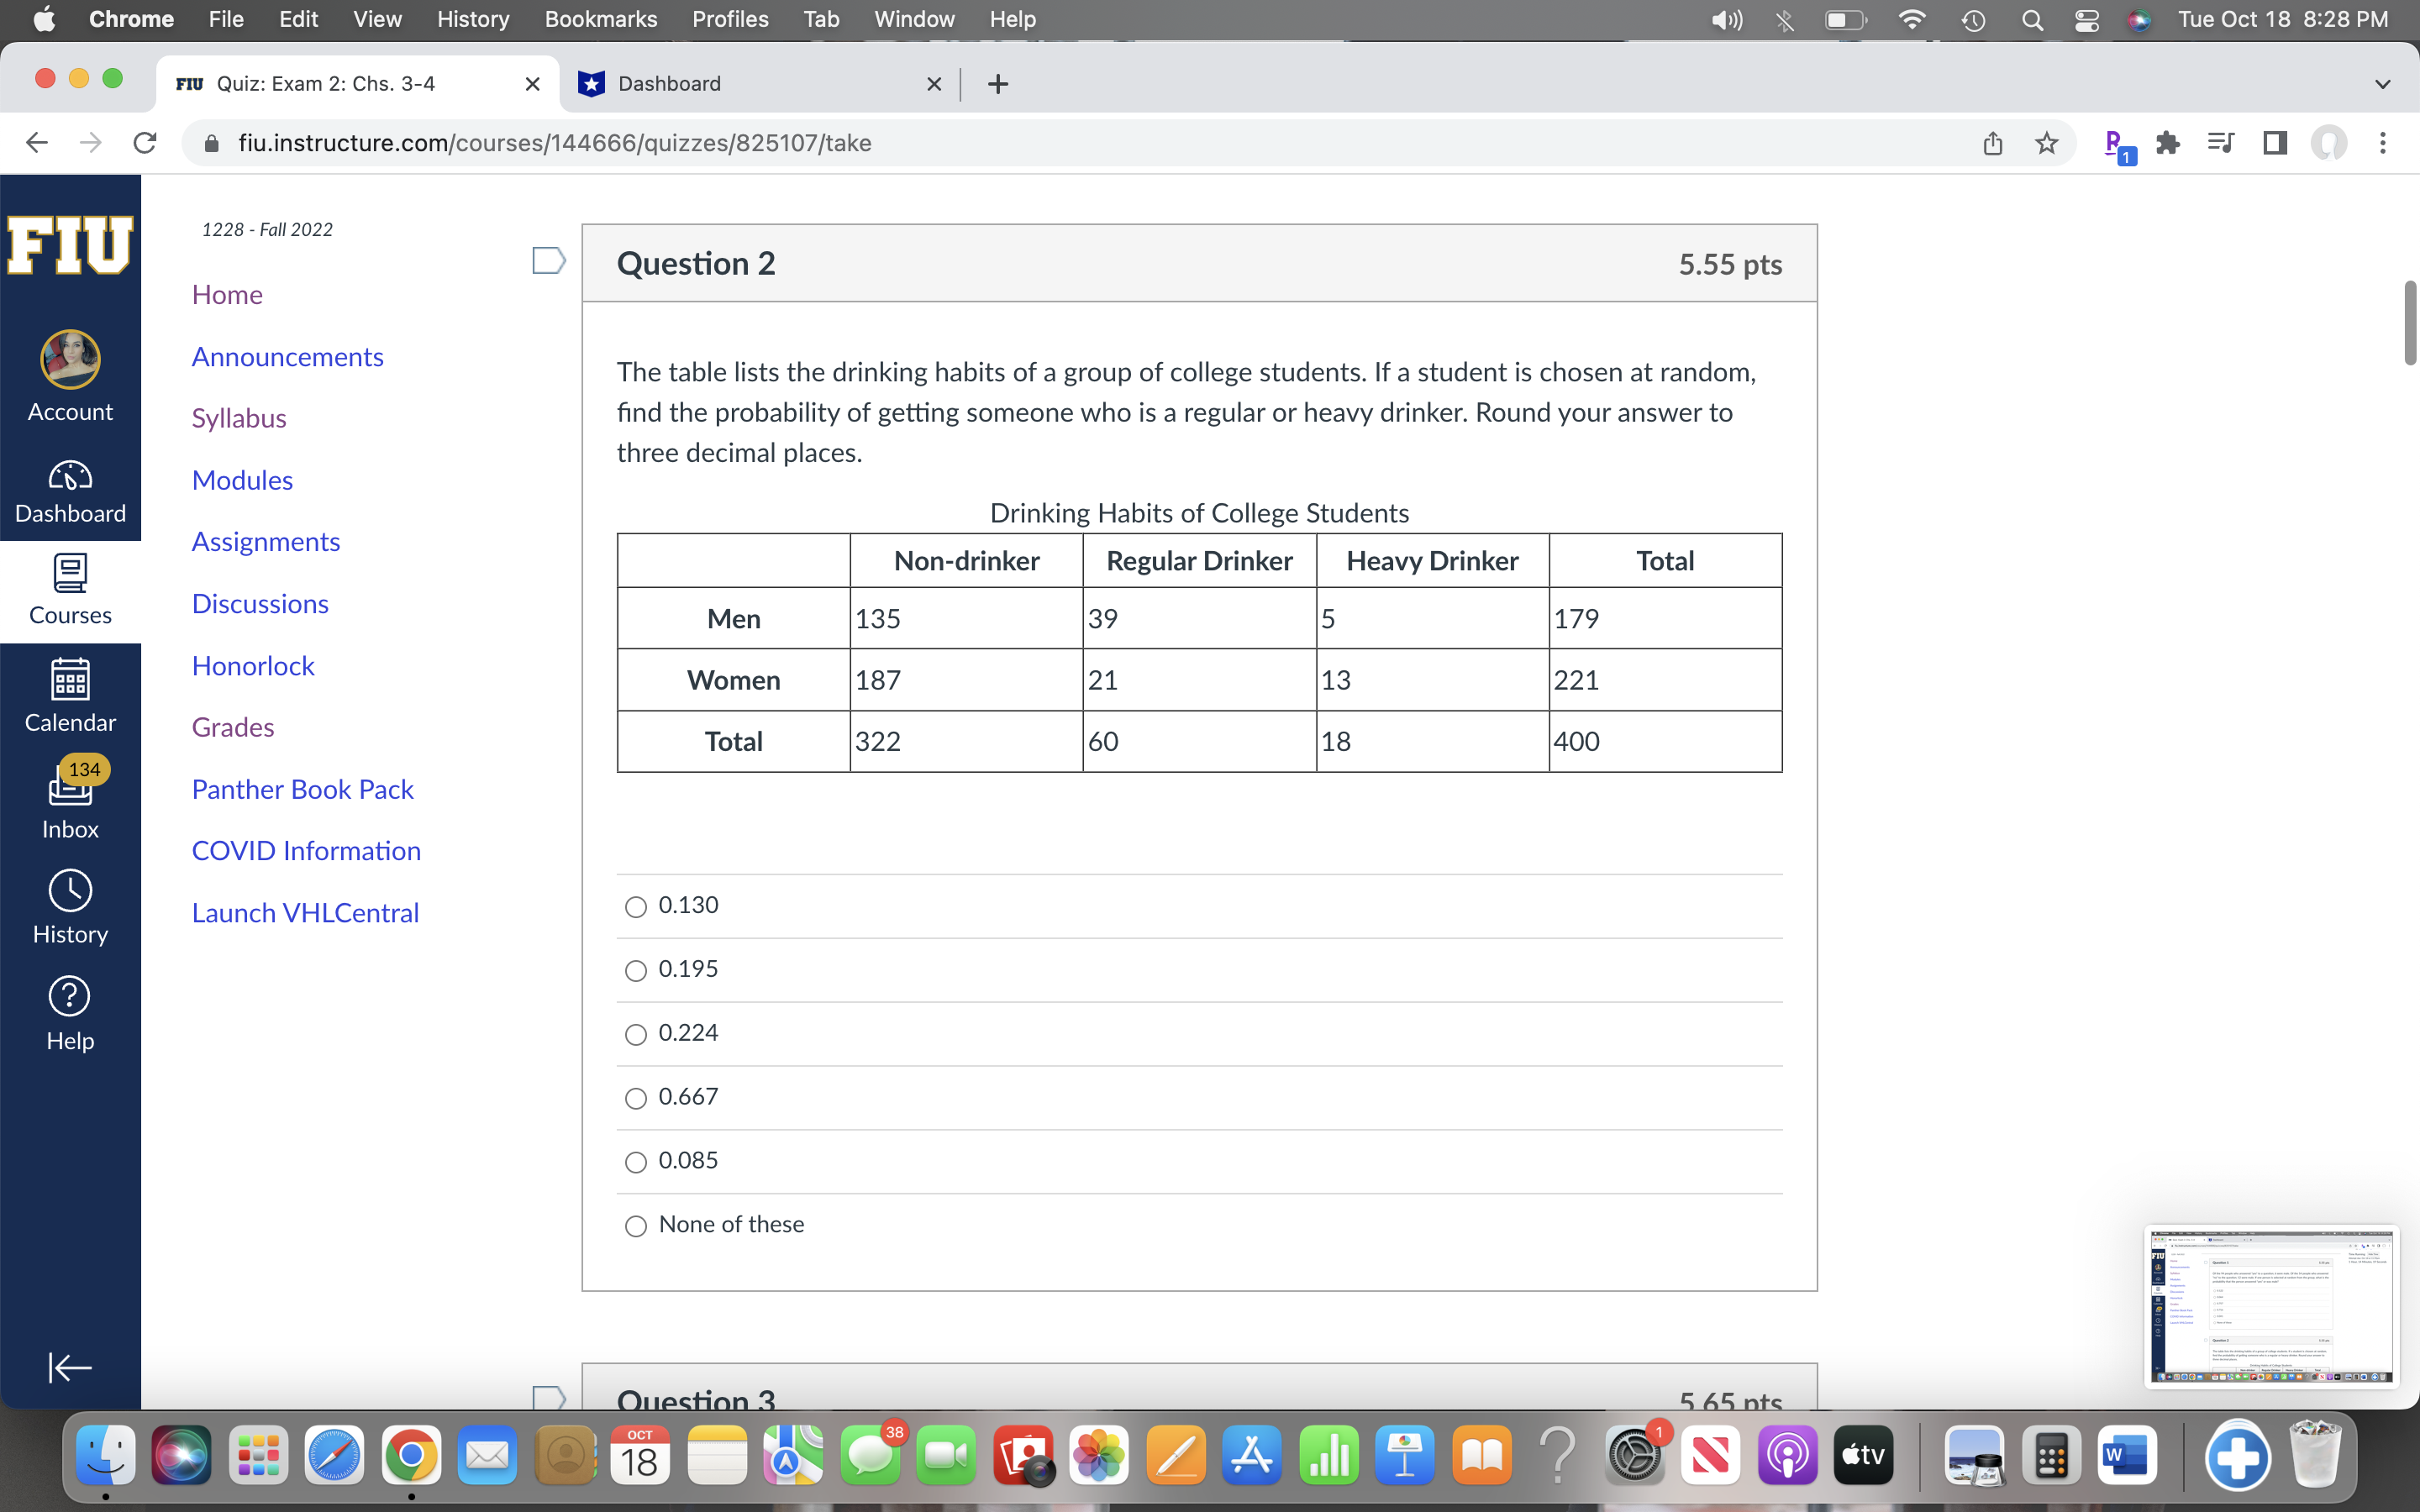Open the Grades page link

click(x=232, y=727)
